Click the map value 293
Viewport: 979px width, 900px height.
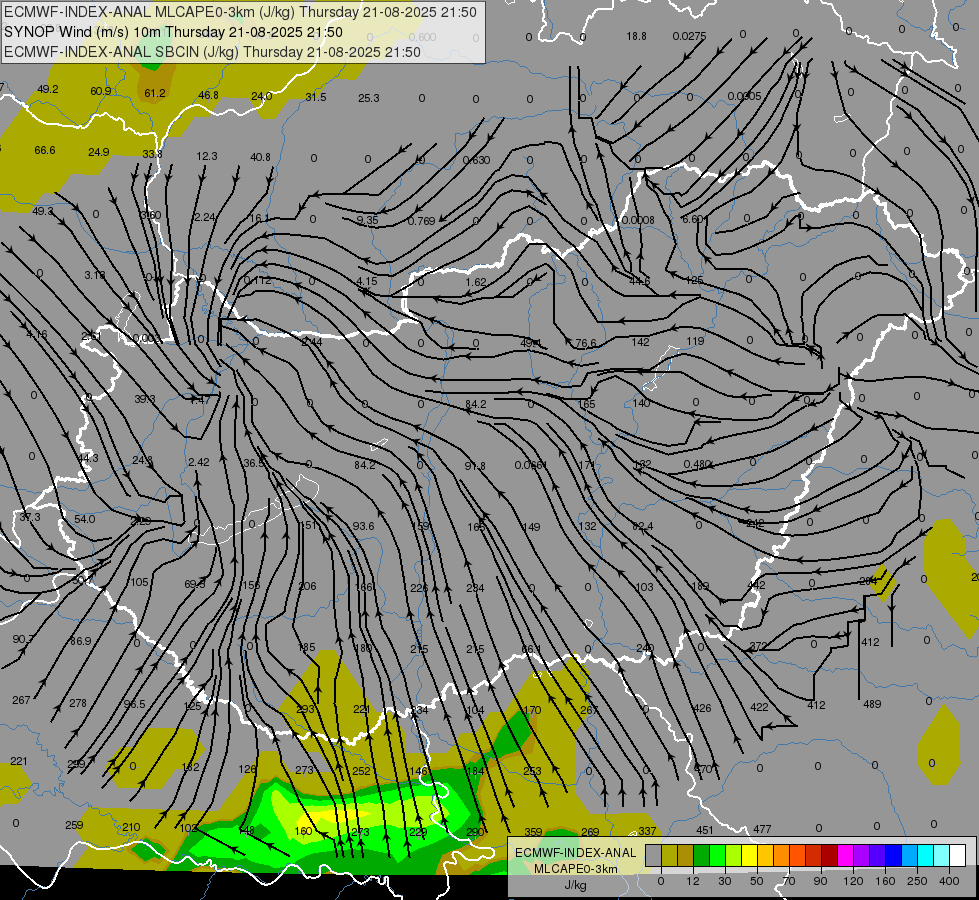click(305, 709)
